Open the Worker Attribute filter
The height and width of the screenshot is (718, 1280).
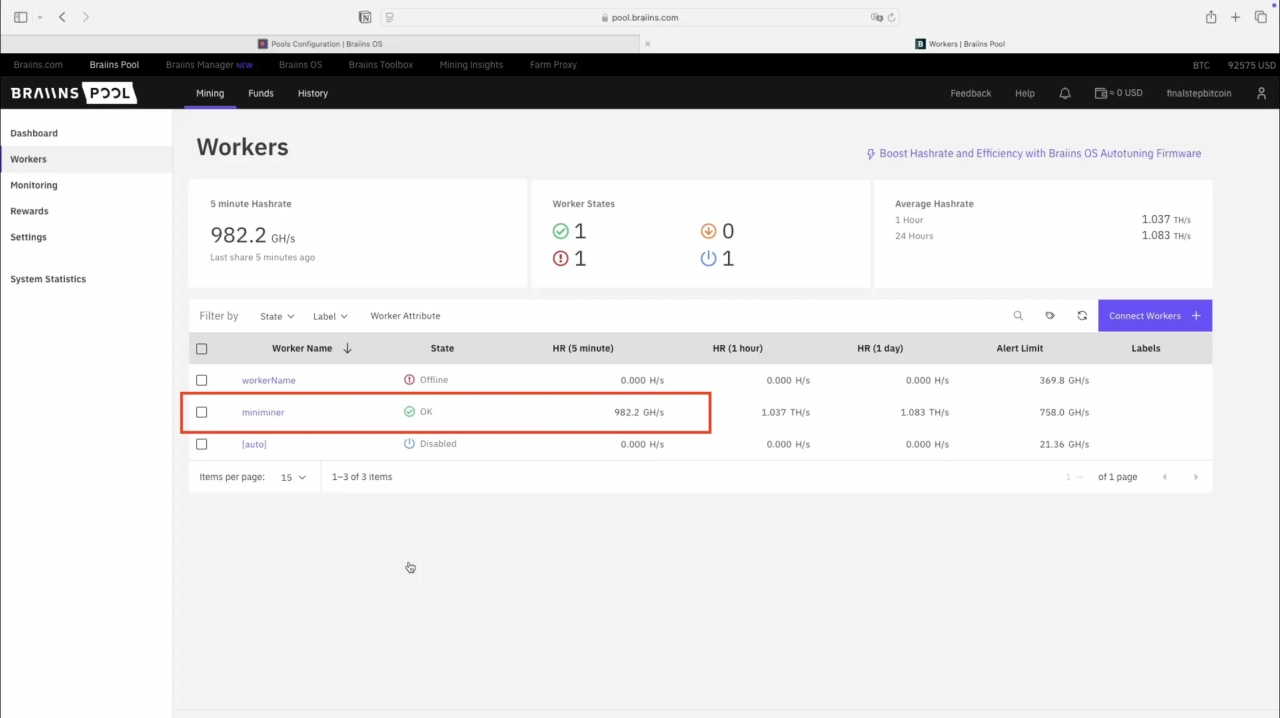click(x=405, y=316)
